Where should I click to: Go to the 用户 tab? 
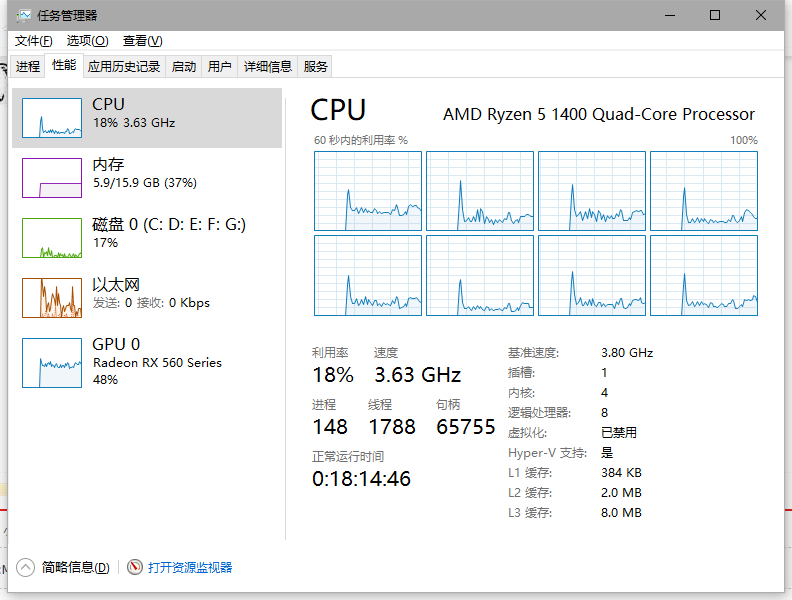point(219,67)
